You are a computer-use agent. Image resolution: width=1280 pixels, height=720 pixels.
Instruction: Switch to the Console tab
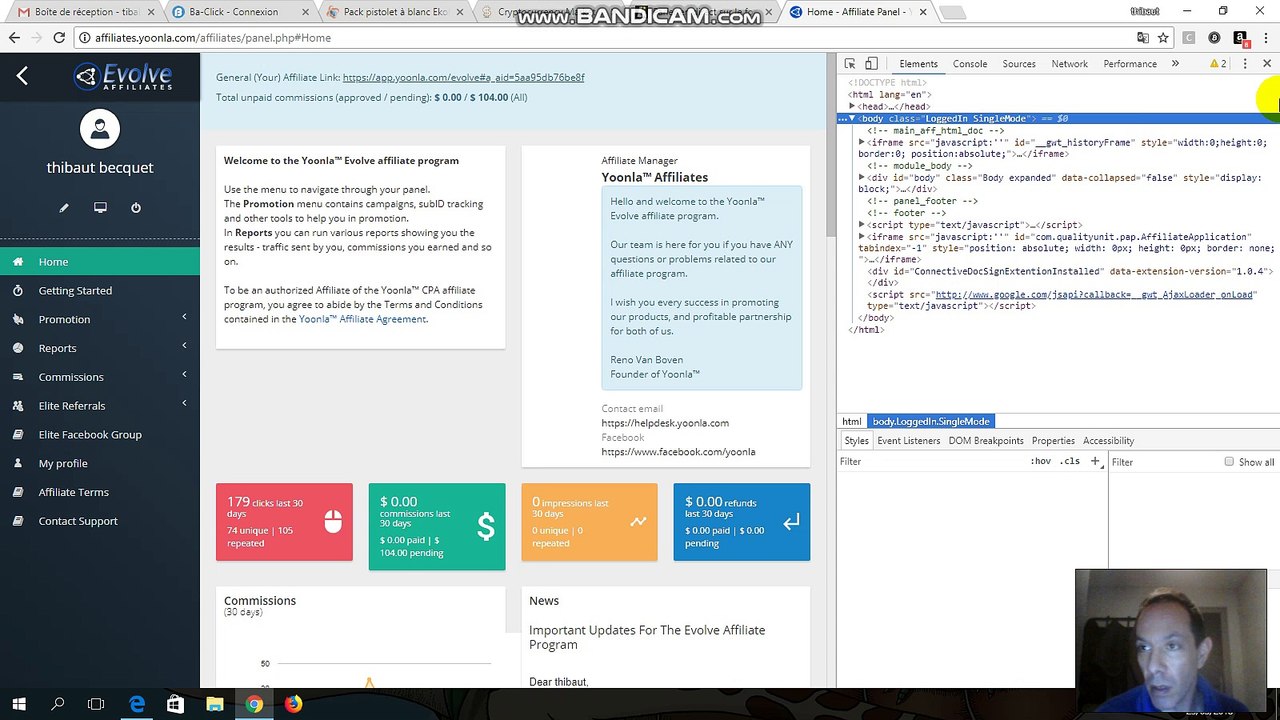[x=970, y=64]
